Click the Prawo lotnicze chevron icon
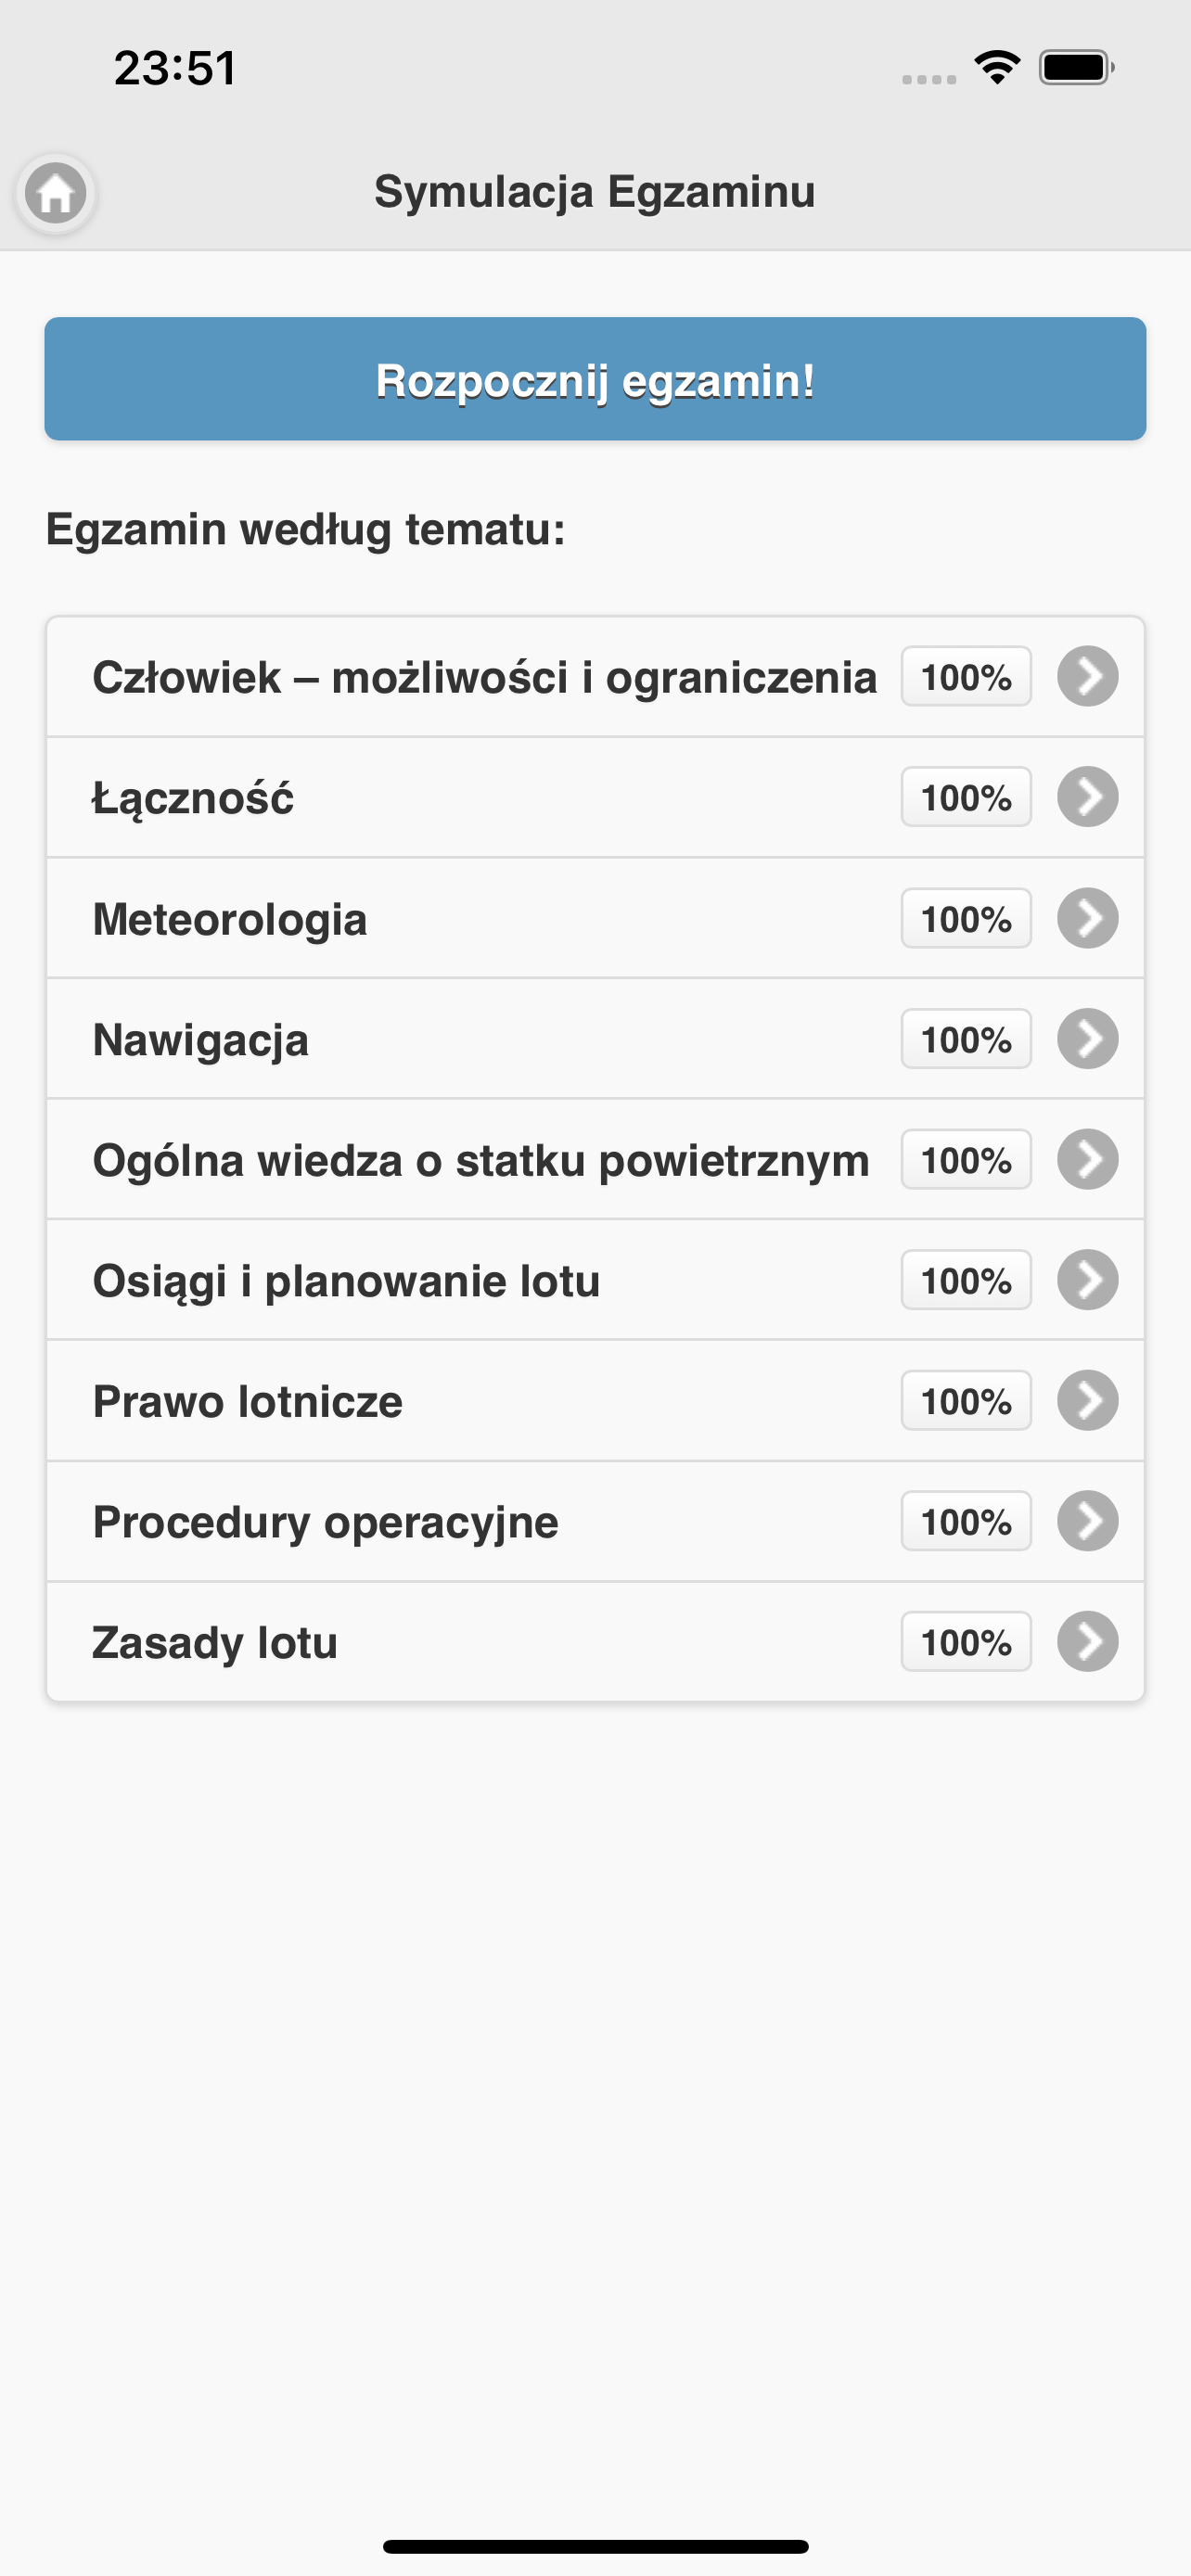Screen dimensions: 1191x2576 [x=1087, y=1401]
